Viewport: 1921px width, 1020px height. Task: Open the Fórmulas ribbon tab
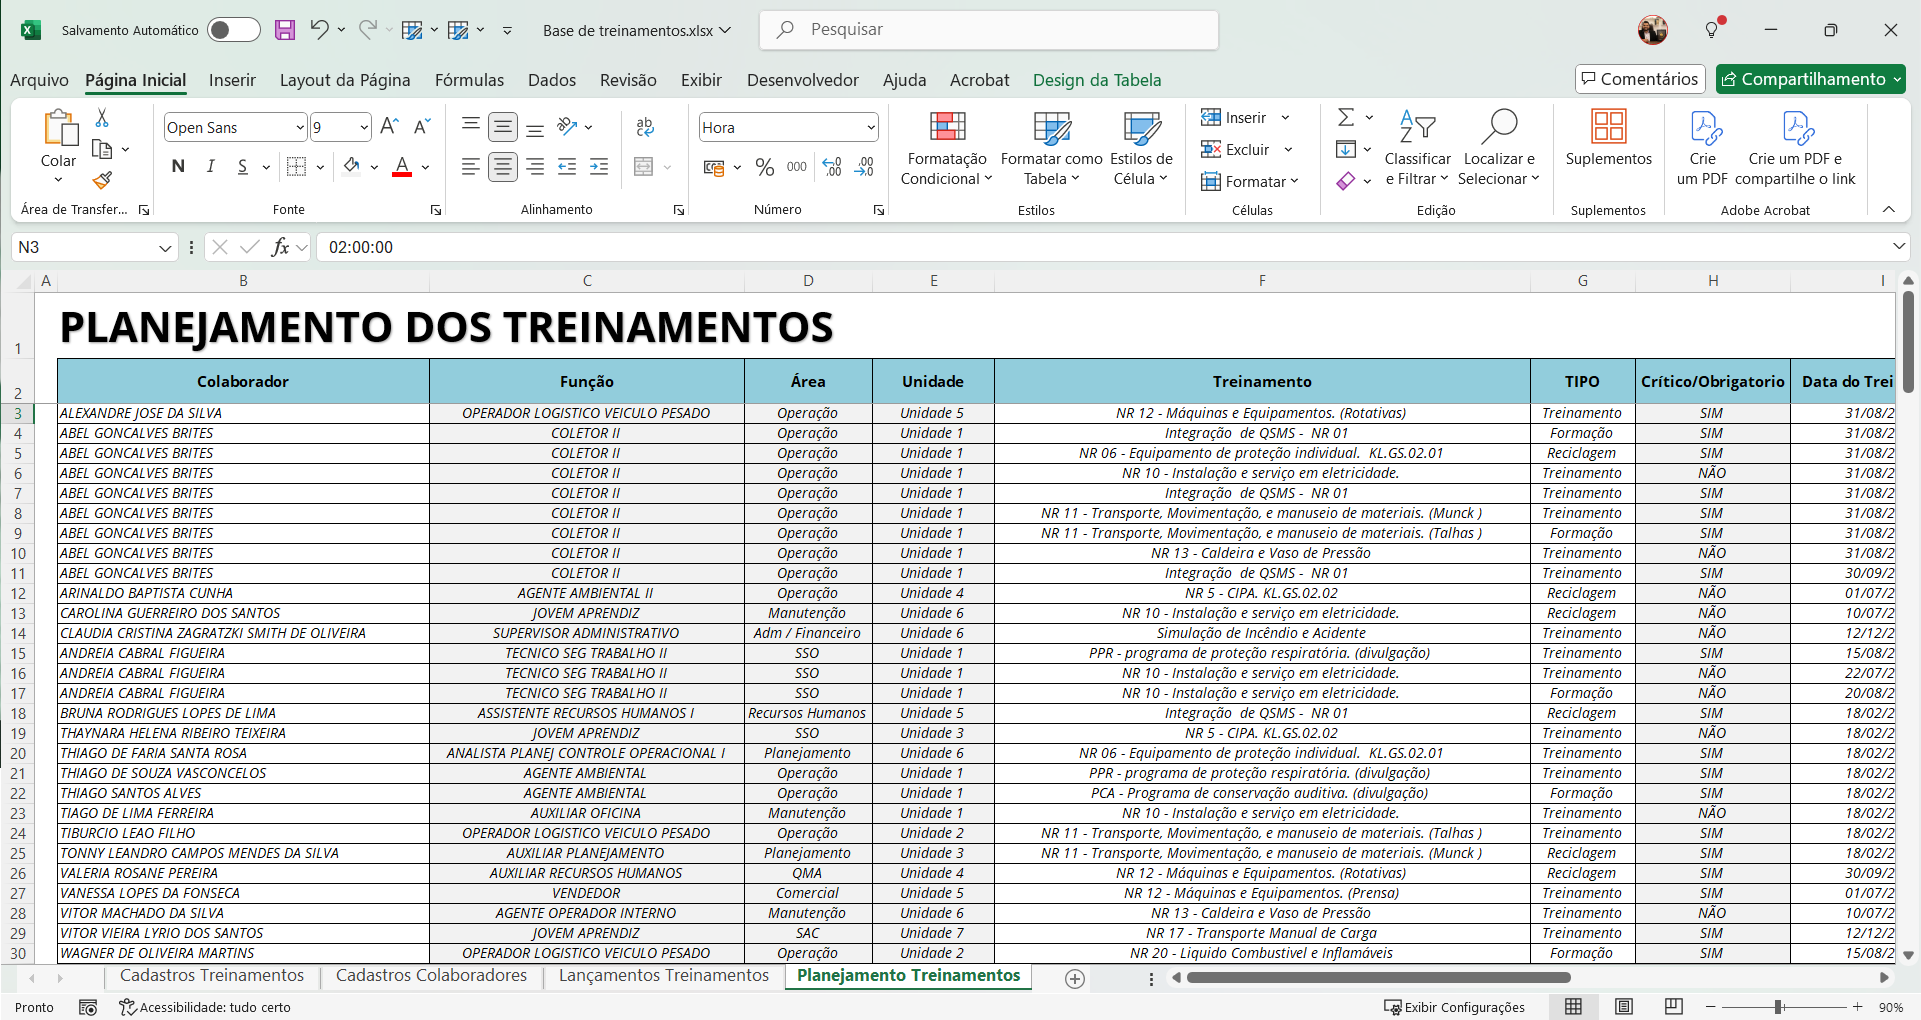(469, 80)
